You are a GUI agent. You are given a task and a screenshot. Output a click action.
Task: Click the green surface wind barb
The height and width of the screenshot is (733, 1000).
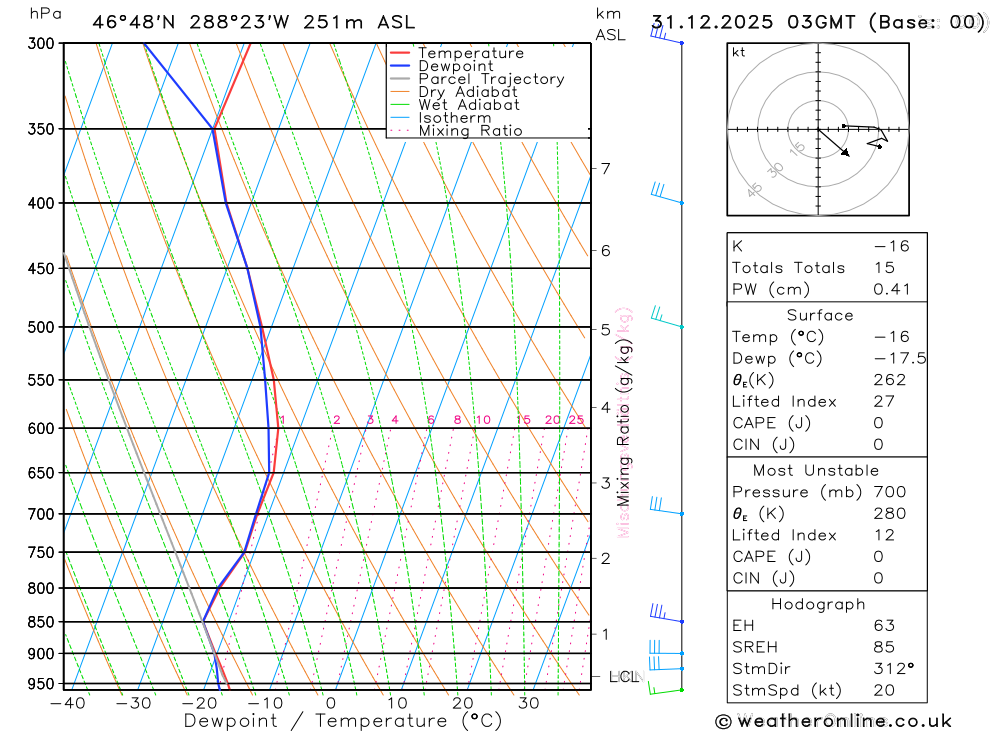pyautogui.click(x=665, y=688)
